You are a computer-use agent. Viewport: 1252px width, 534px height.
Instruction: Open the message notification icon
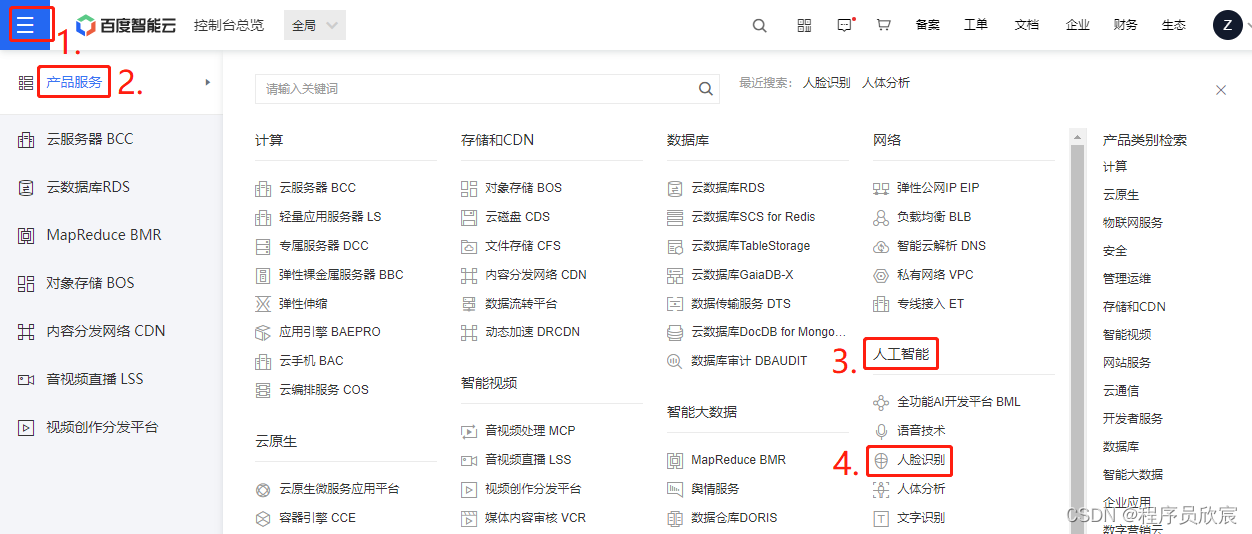tap(845, 25)
